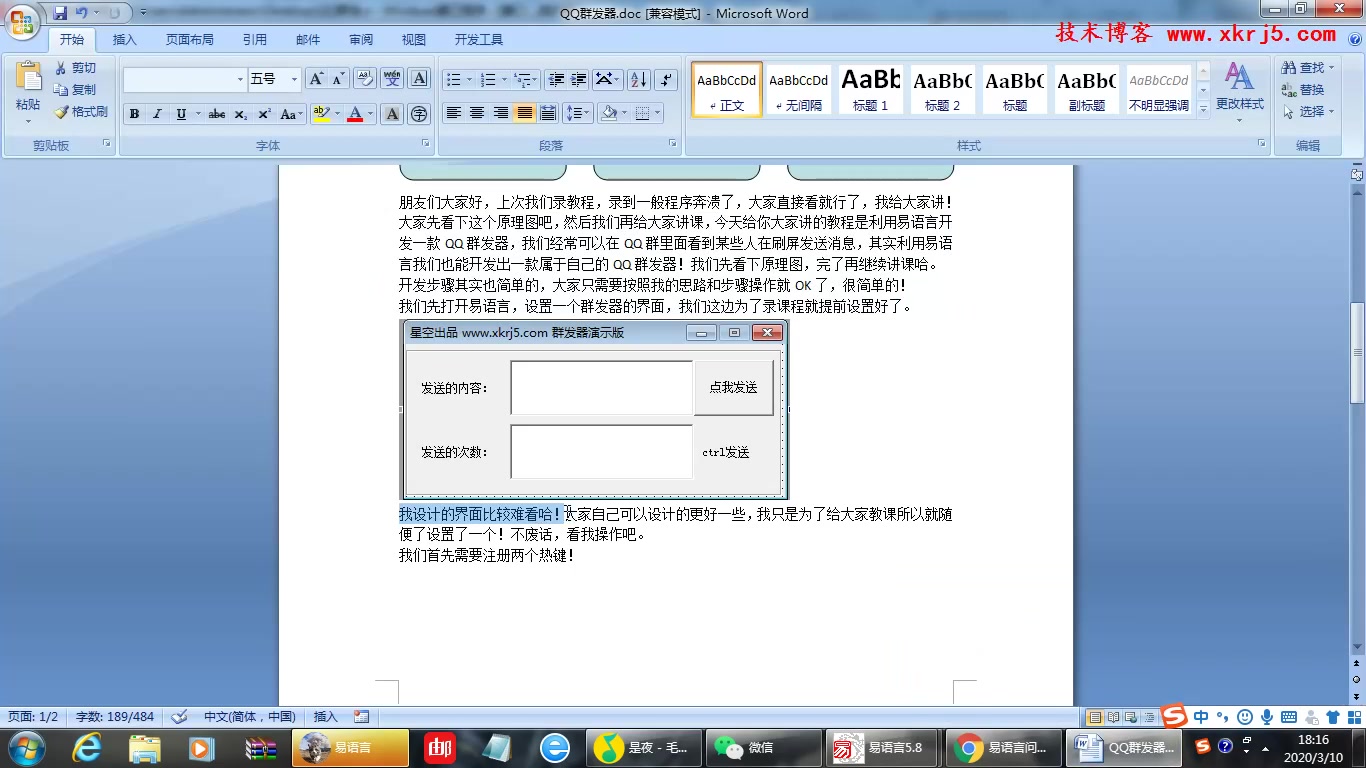Toggle character shading (gray A)
Image resolution: width=1366 pixels, height=768 pixels.
tap(392, 114)
